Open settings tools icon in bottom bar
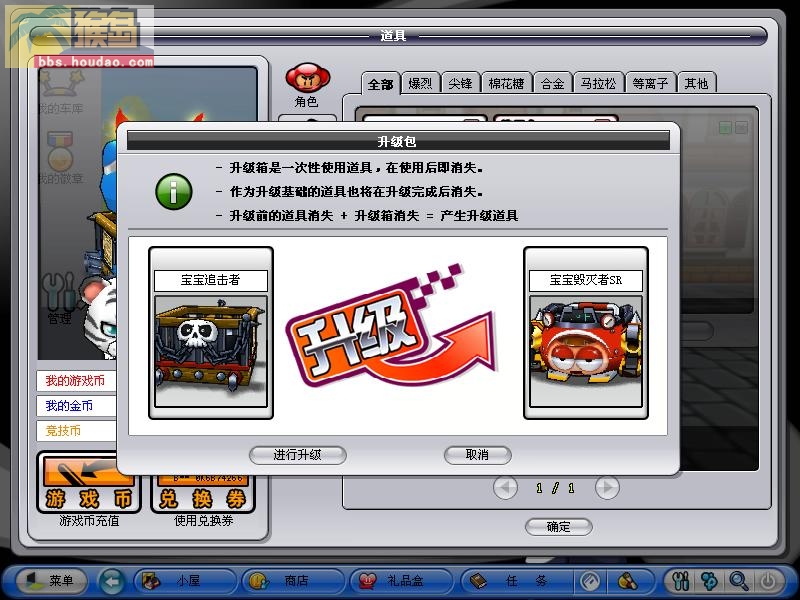Viewport: 800px width, 600px height. tap(681, 581)
